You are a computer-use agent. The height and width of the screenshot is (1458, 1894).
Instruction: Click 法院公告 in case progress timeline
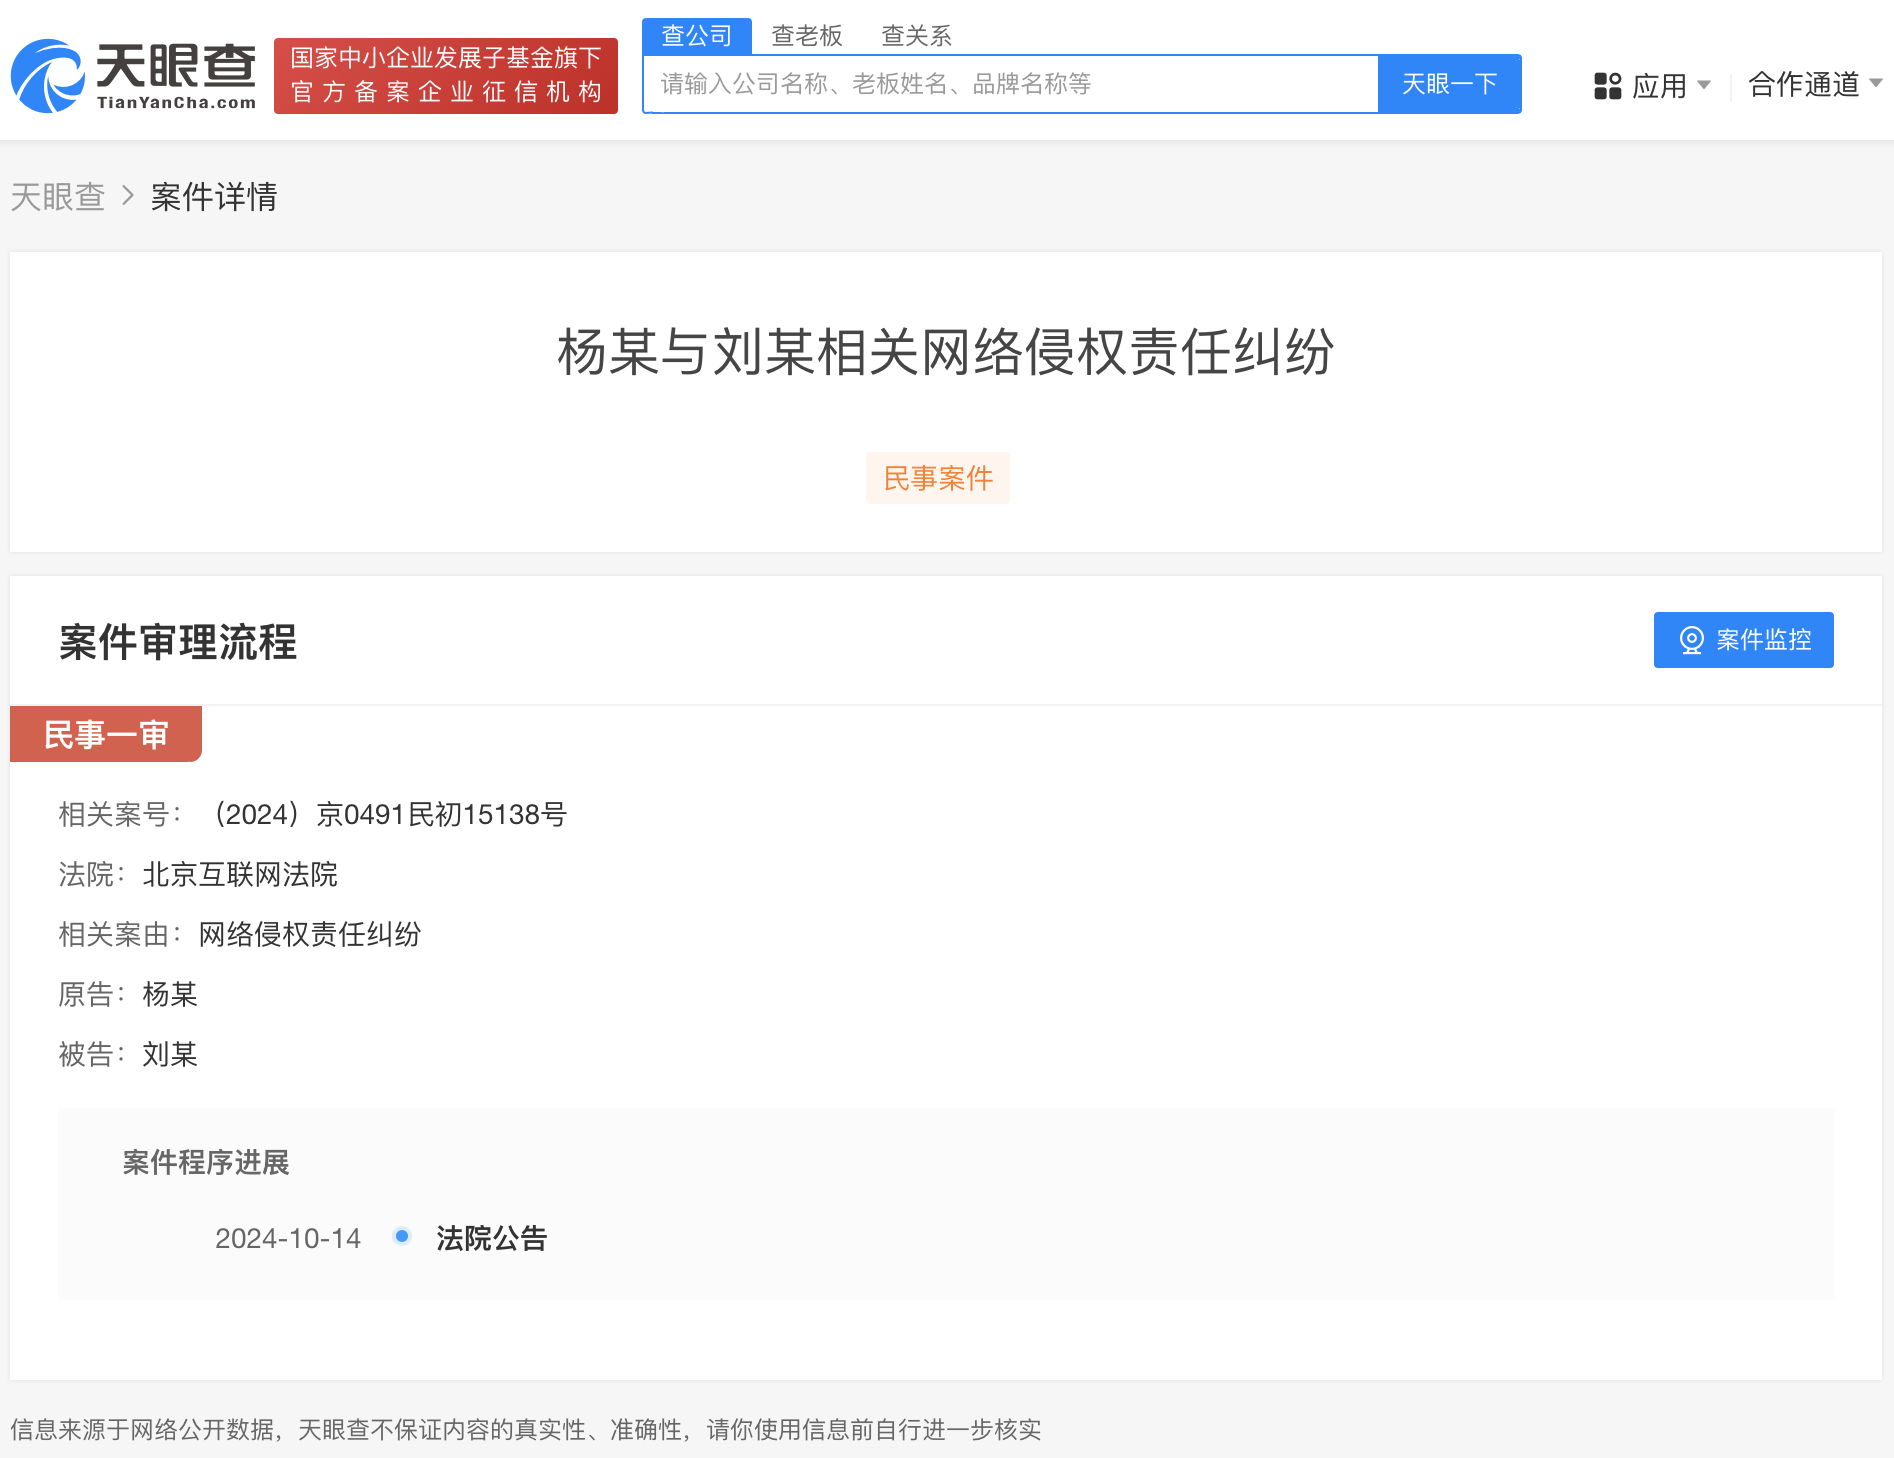[491, 1237]
